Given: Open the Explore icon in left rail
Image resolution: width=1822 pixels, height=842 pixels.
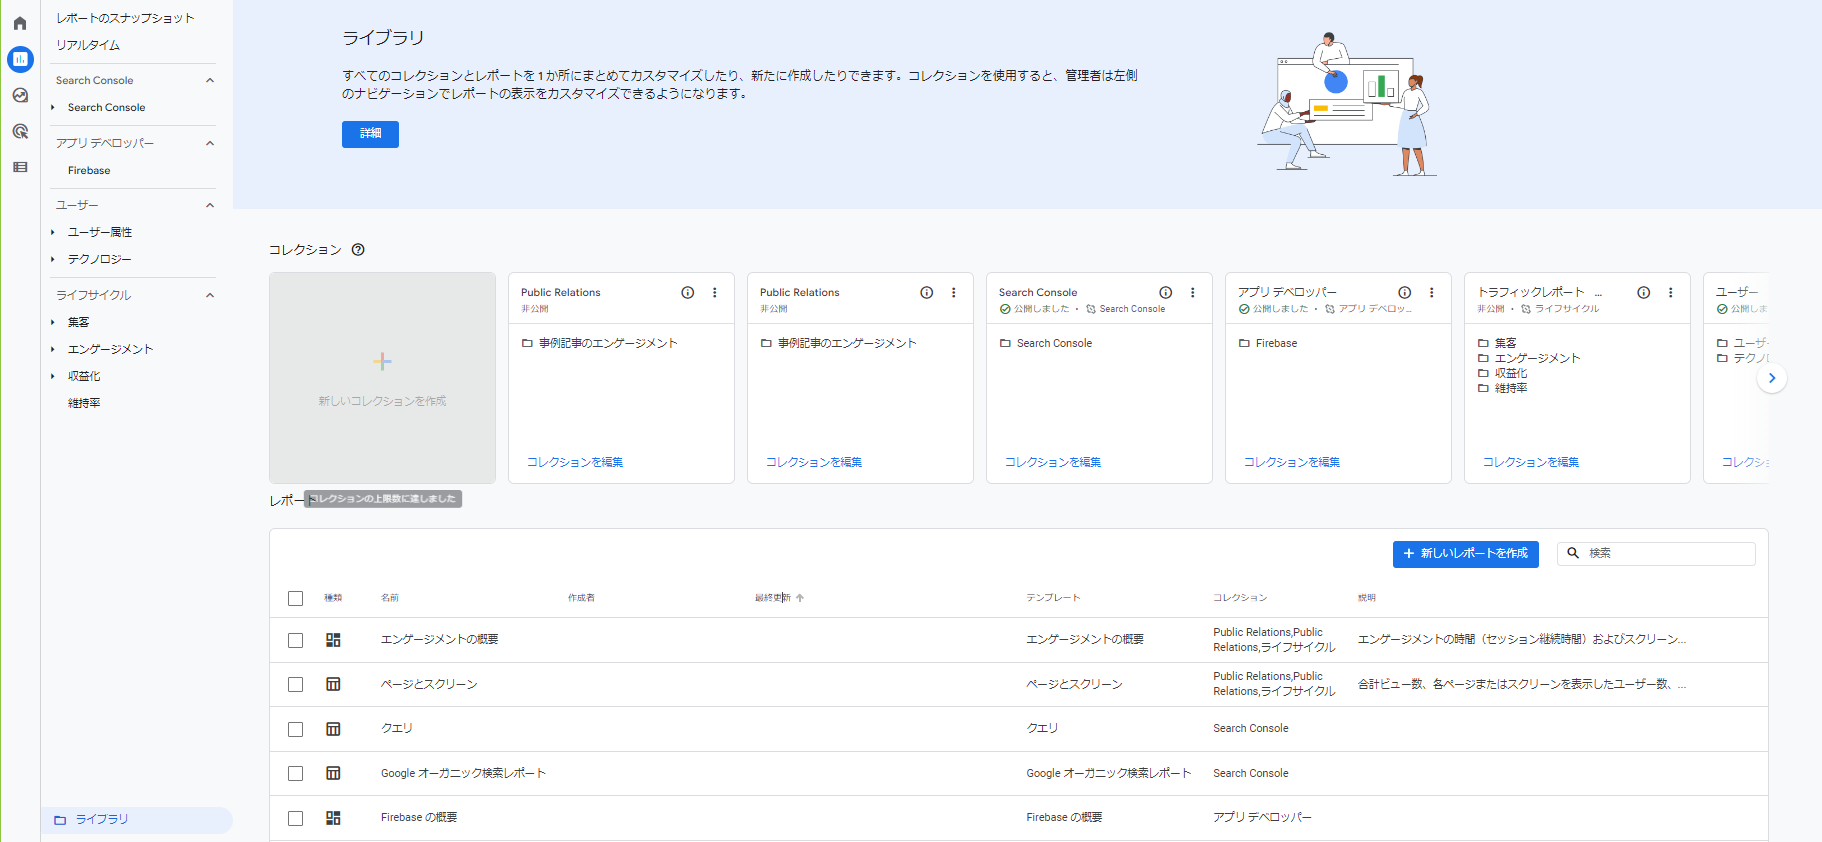Looking at the screenshot, I should tap(20, 95).
